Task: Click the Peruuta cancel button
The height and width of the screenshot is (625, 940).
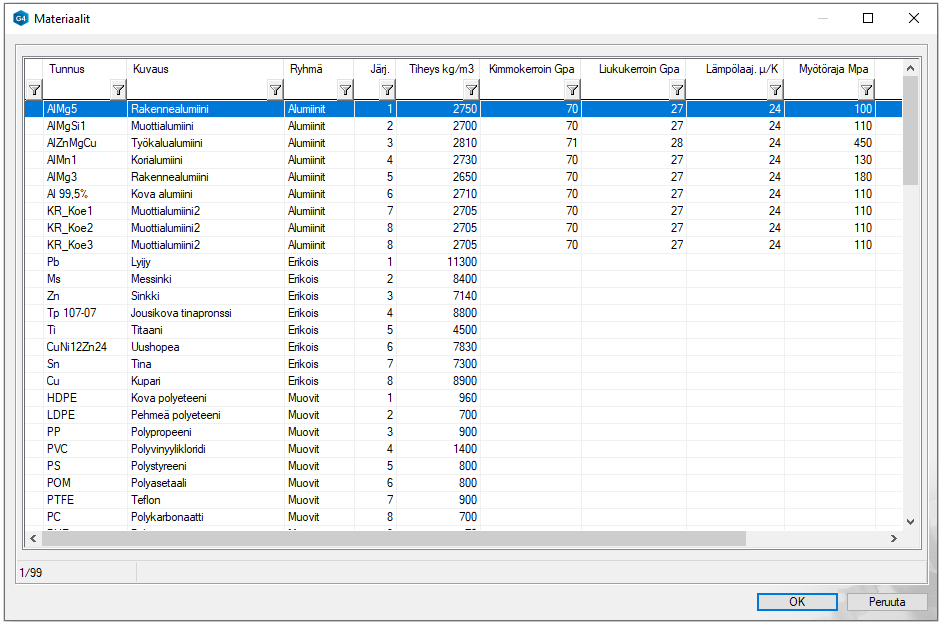Action: [x=886, y=602]
